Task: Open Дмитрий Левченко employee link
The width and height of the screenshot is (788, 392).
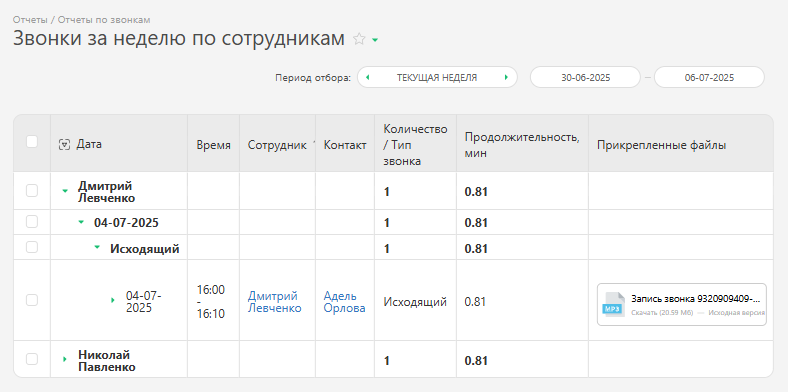Action: coord(274,302)
